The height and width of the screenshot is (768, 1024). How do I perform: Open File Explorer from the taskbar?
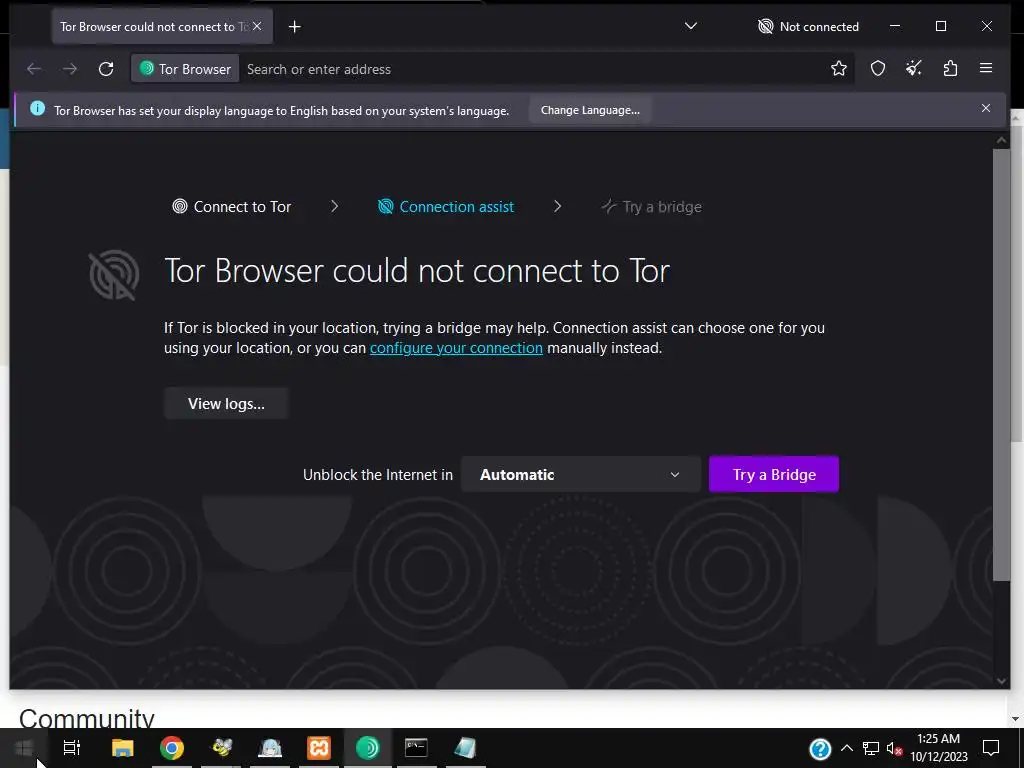[x=122, y=748]
